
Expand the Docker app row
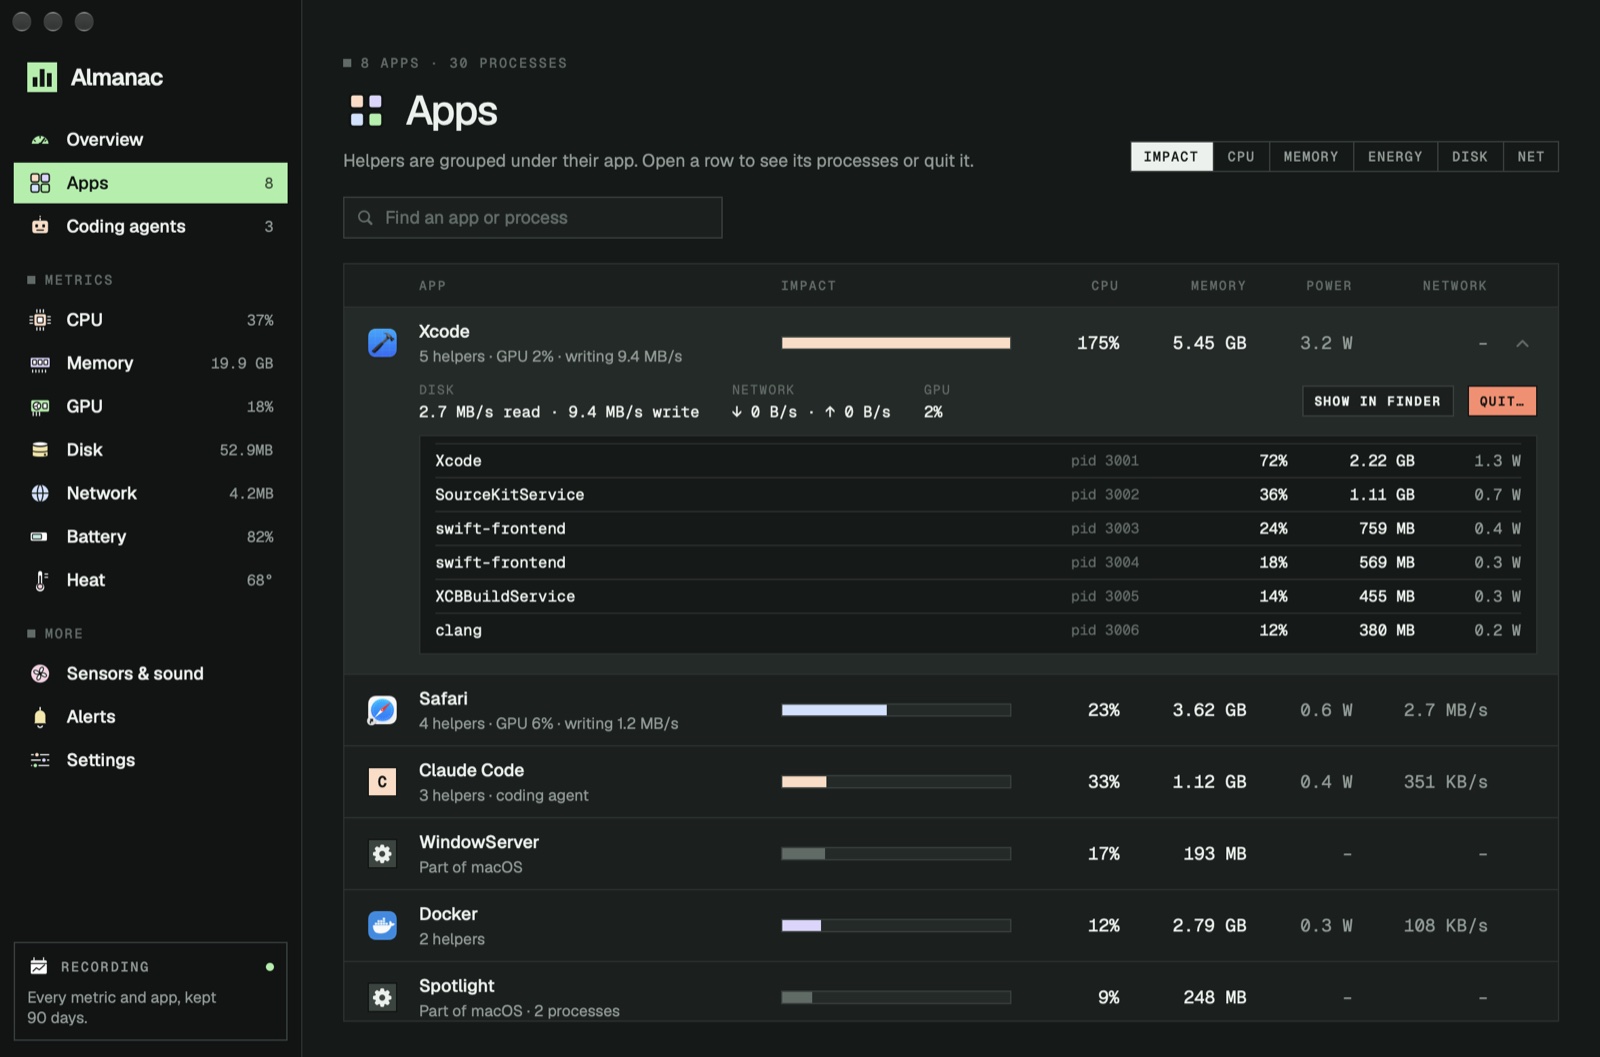pos(950,926)
